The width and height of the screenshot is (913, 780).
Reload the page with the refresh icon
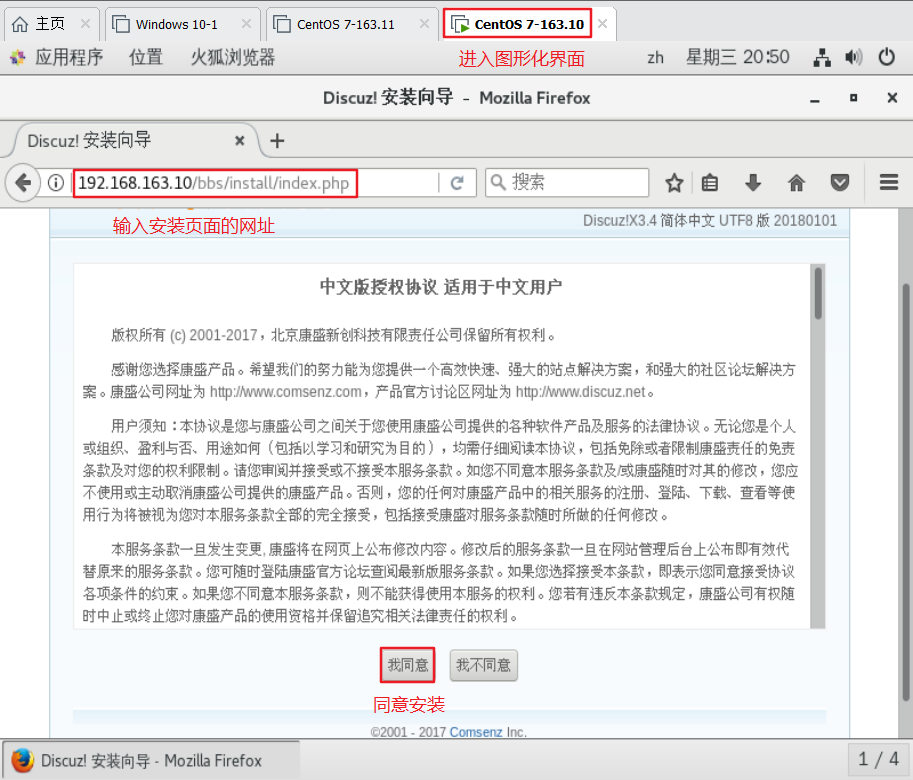click(x=457, y=183)
